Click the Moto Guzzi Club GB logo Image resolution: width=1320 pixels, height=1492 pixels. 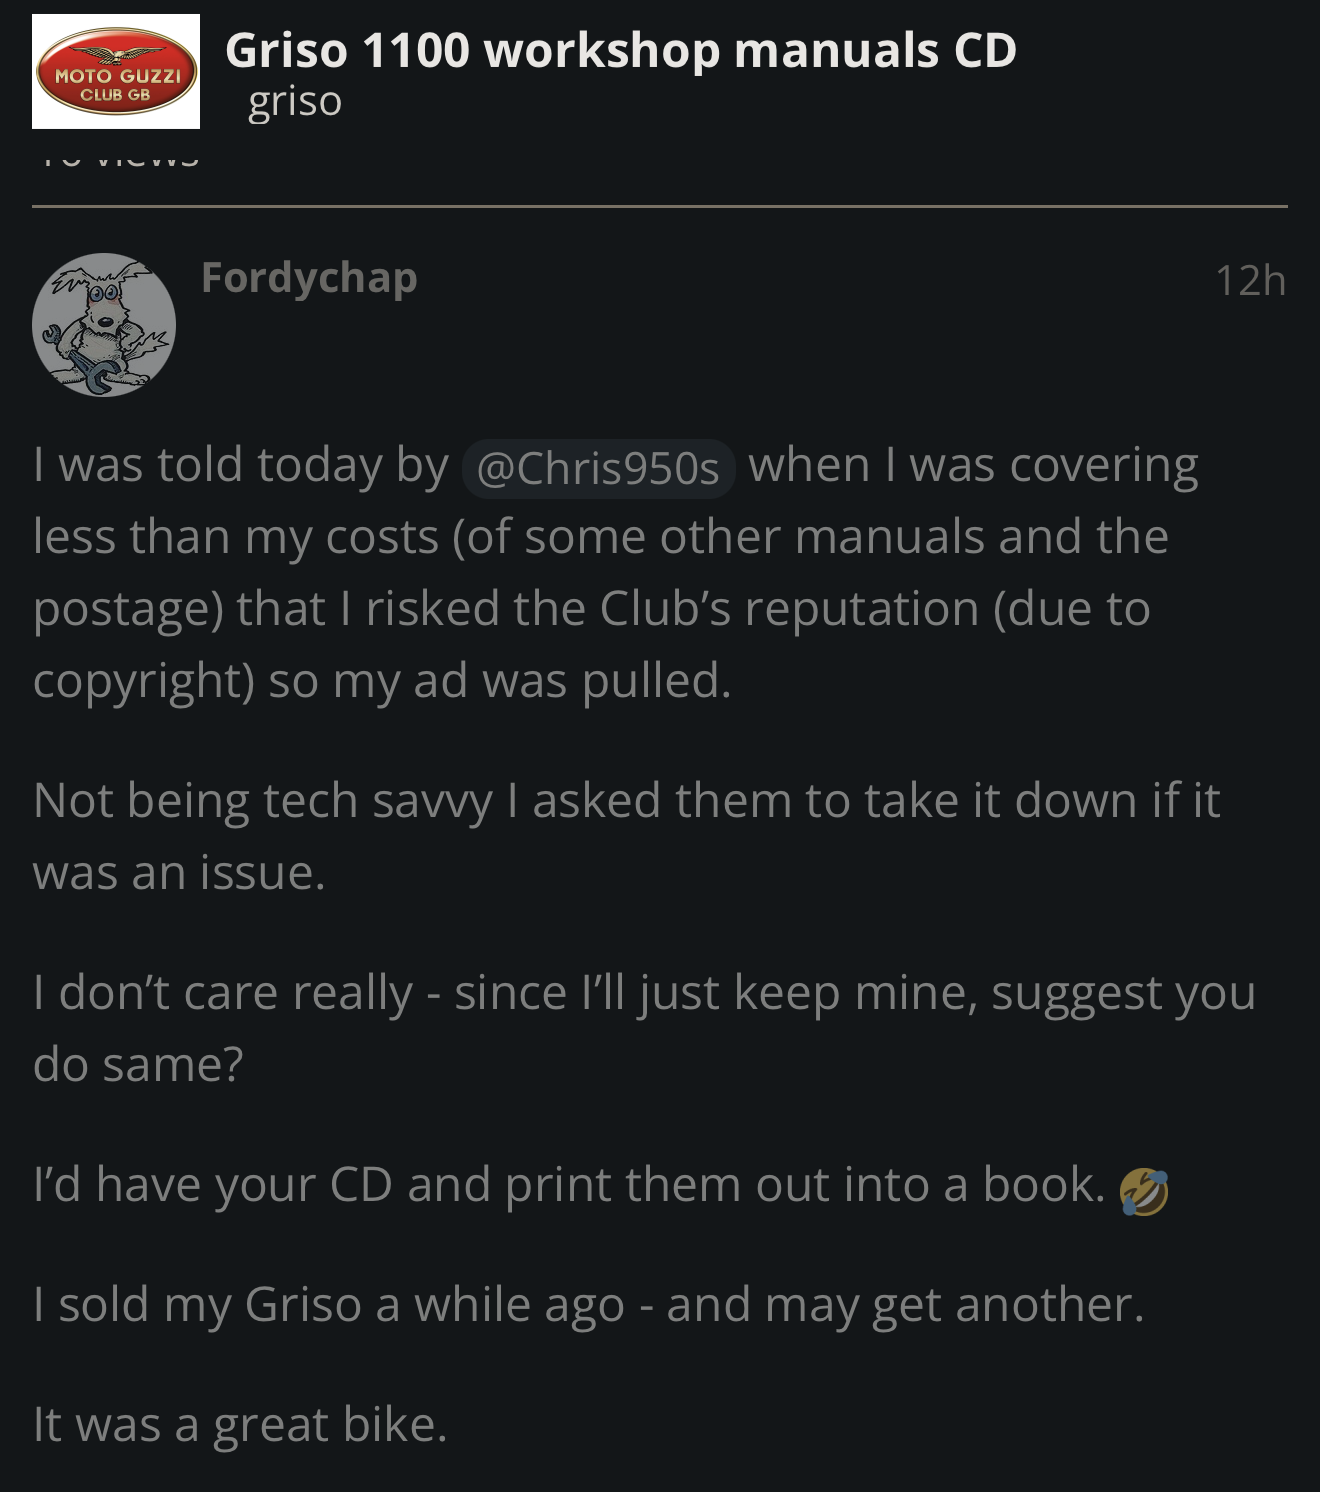116,72
